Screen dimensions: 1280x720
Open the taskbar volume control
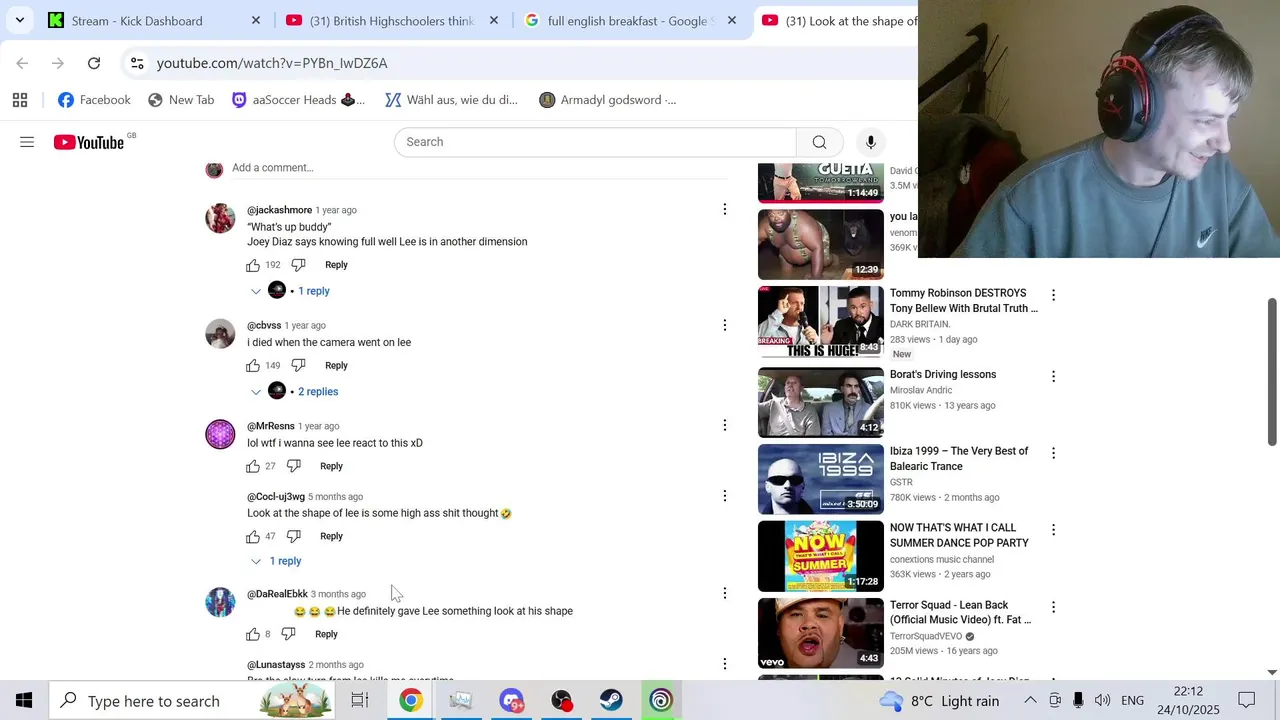point(1102,701)
